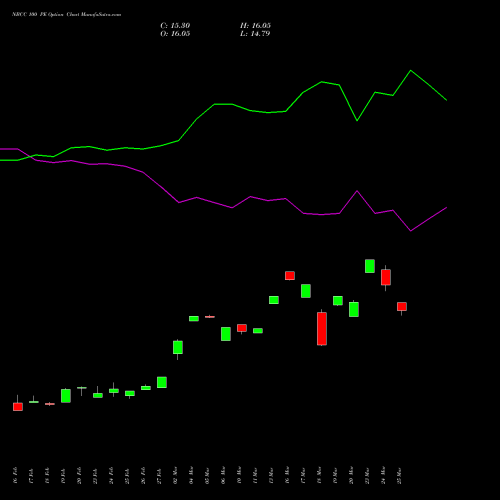Select the red candle for 16 Feb
The image size is (500, 500).
[18, 407]
